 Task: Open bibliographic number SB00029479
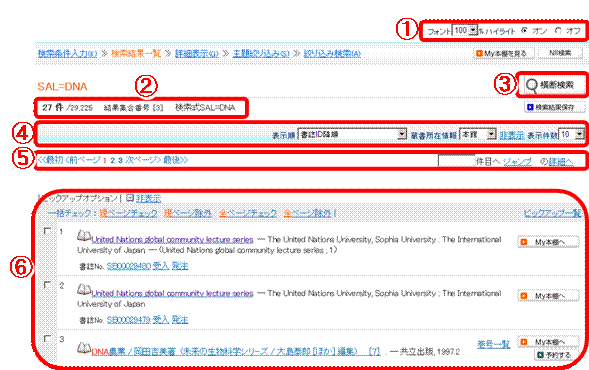click(x=128, y=320)
